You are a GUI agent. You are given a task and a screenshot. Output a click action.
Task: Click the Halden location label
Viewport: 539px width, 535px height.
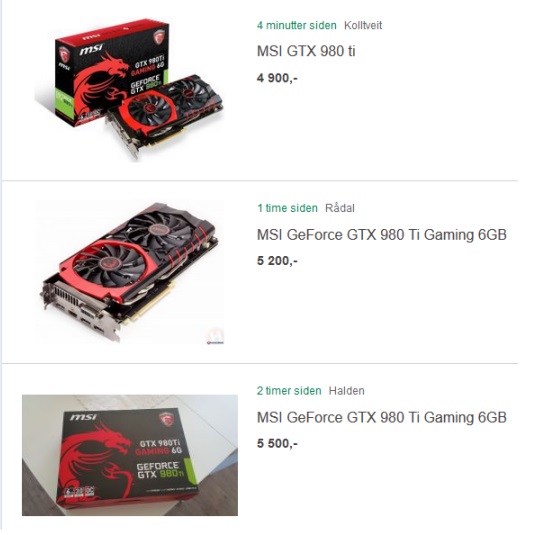click(346, 391)
